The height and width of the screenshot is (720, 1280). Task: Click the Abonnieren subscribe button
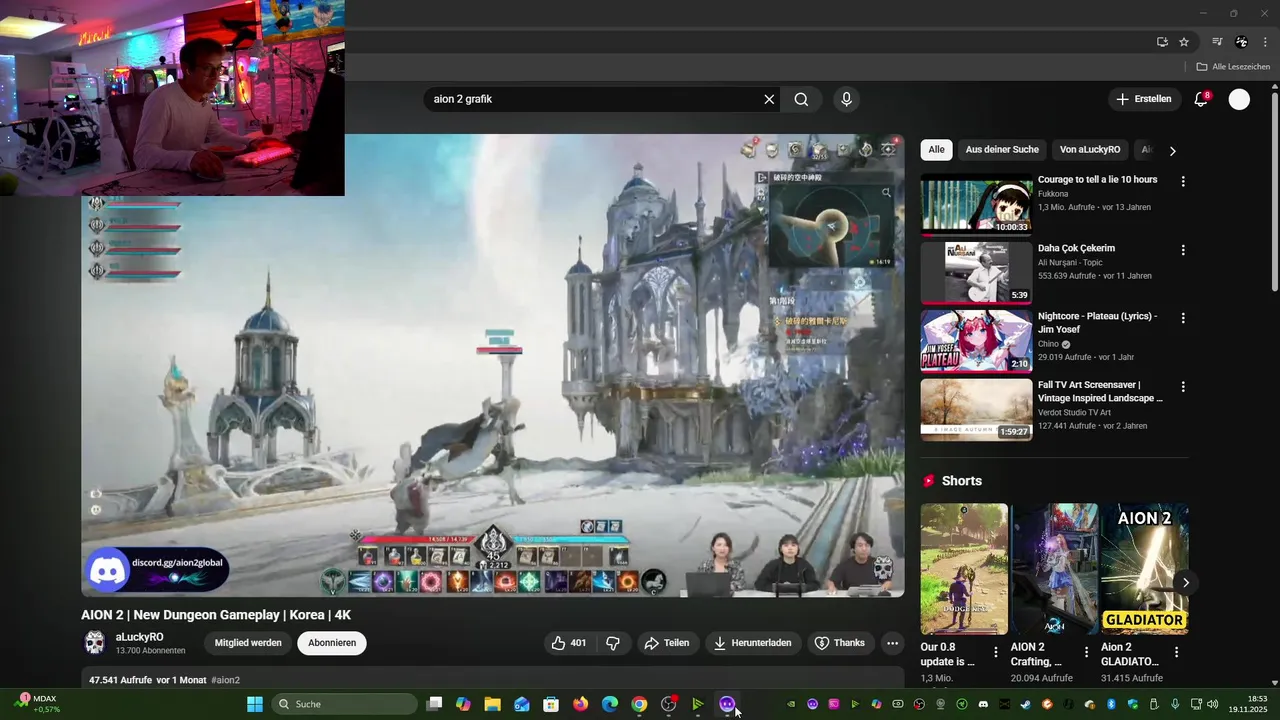point(332,643)
